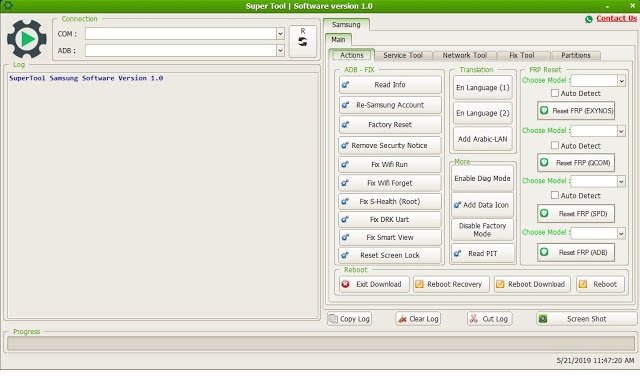Screen dimensions: 640x376
Task: Click the En Language (2) button
Action: pos(482,113)
